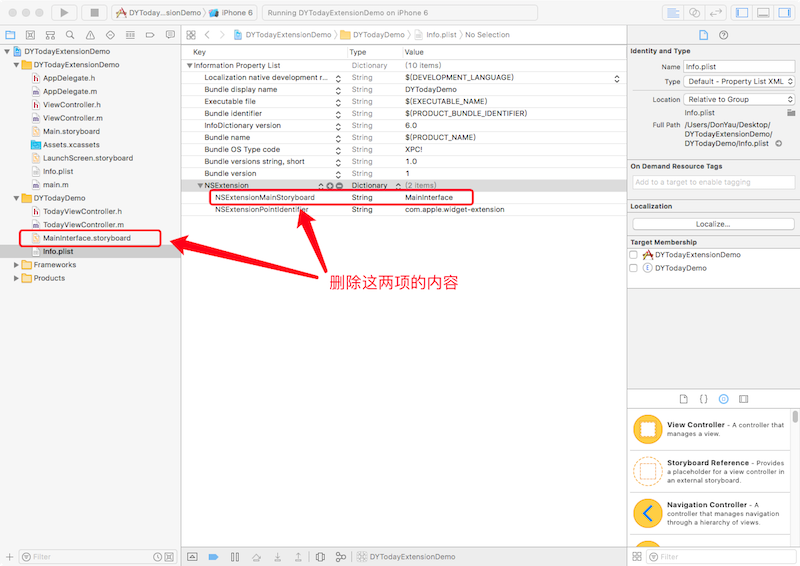Open the Issue navigator warning icon
Image resolution: width=800 pixels, height=566 pixels.
pos(90,35)
